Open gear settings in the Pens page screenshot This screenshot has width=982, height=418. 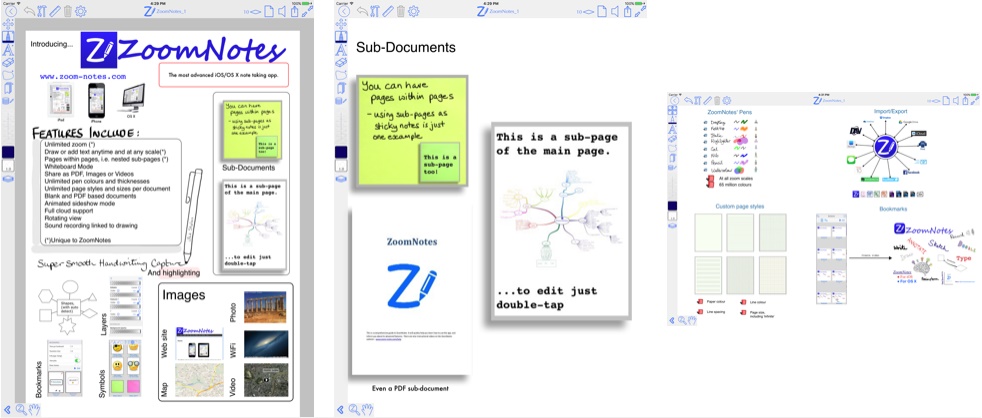click(x=726, y=100)
